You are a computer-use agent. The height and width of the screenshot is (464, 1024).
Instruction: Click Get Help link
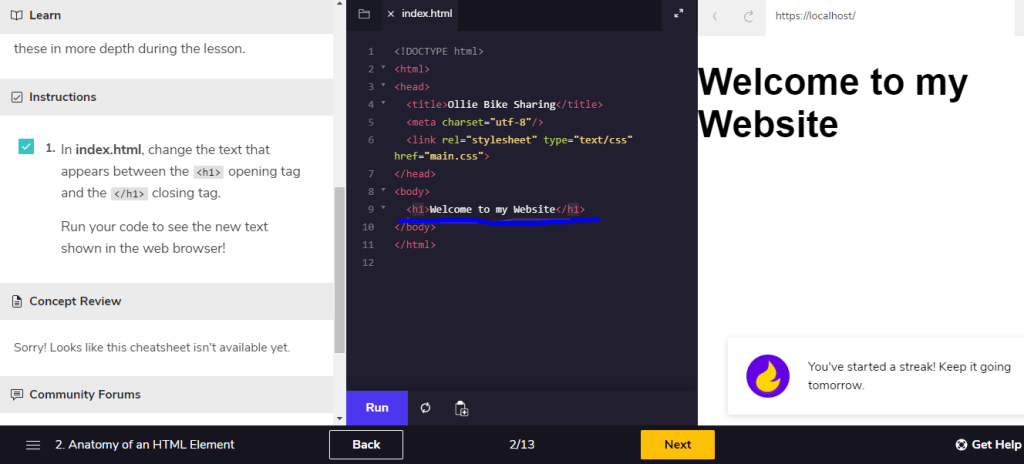tap(988, 445)
